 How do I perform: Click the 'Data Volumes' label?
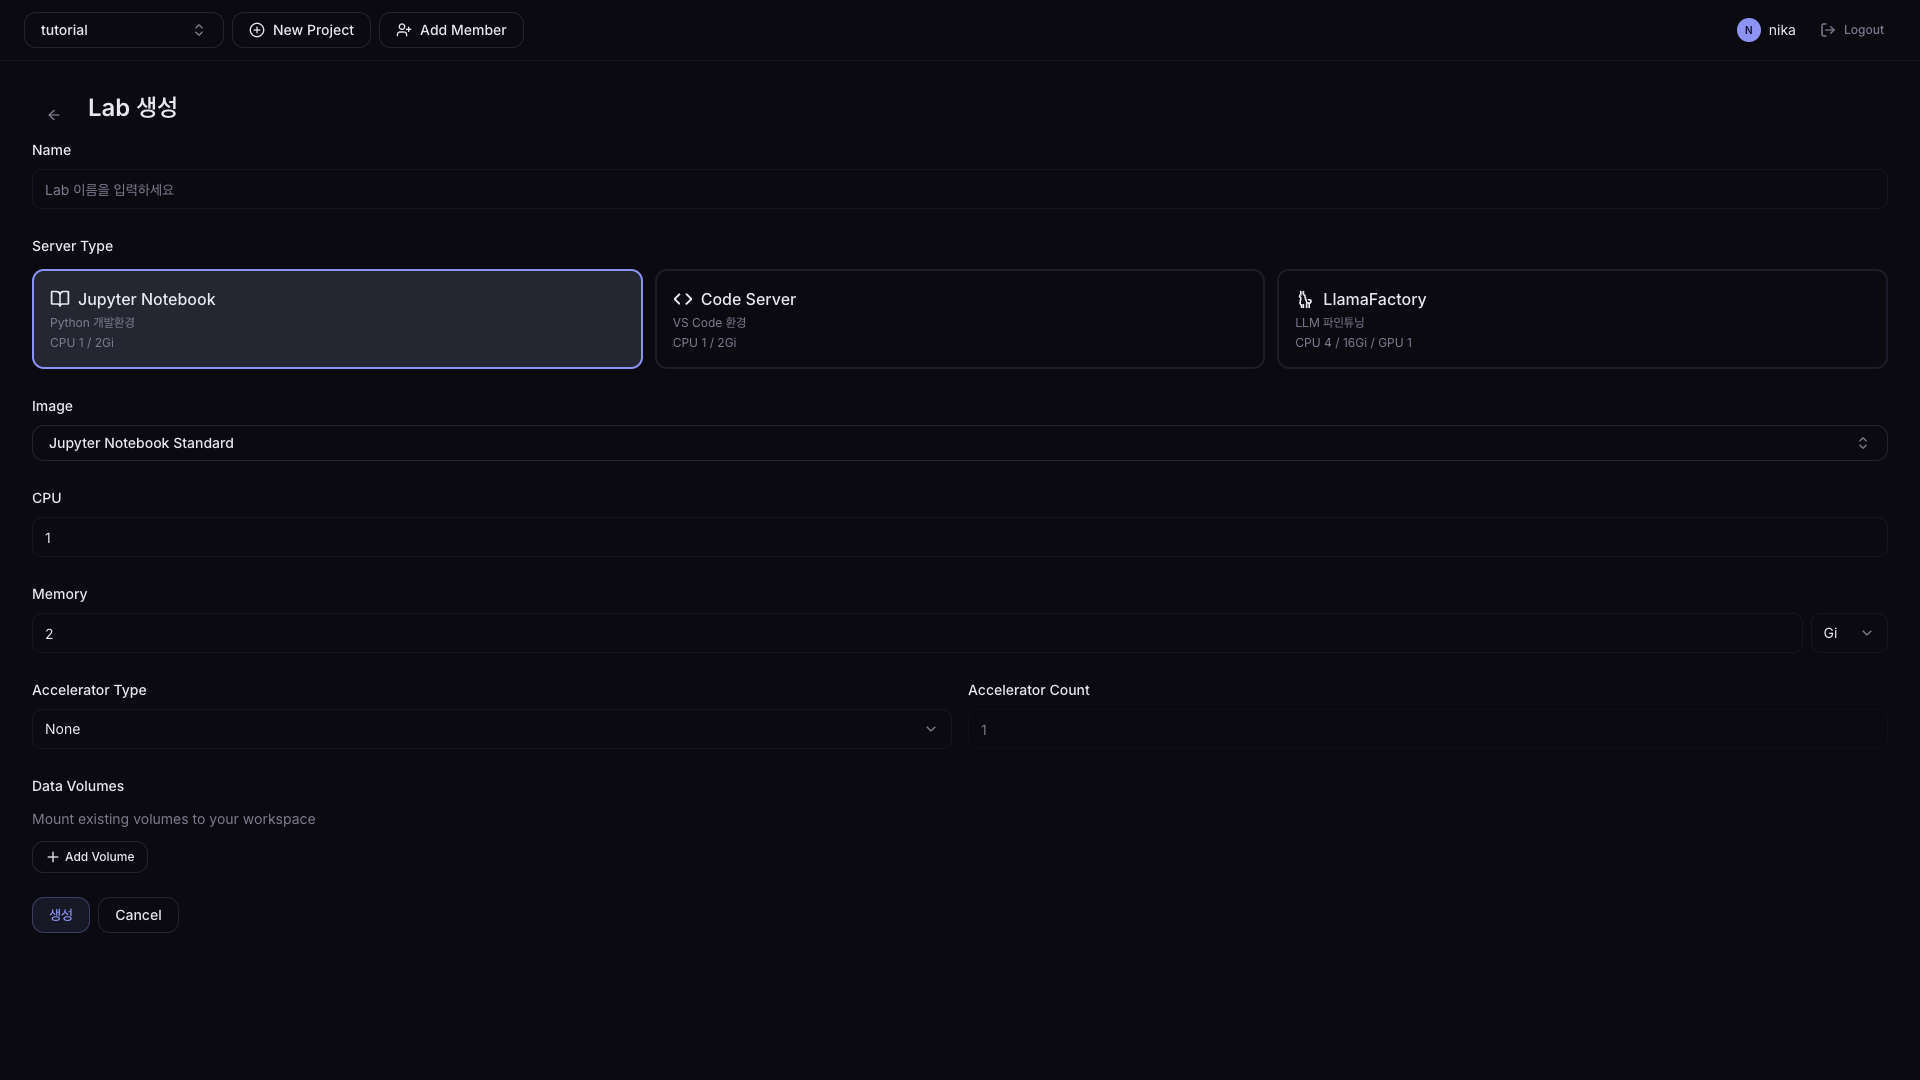pyautogui.click(x=78, y=786)
